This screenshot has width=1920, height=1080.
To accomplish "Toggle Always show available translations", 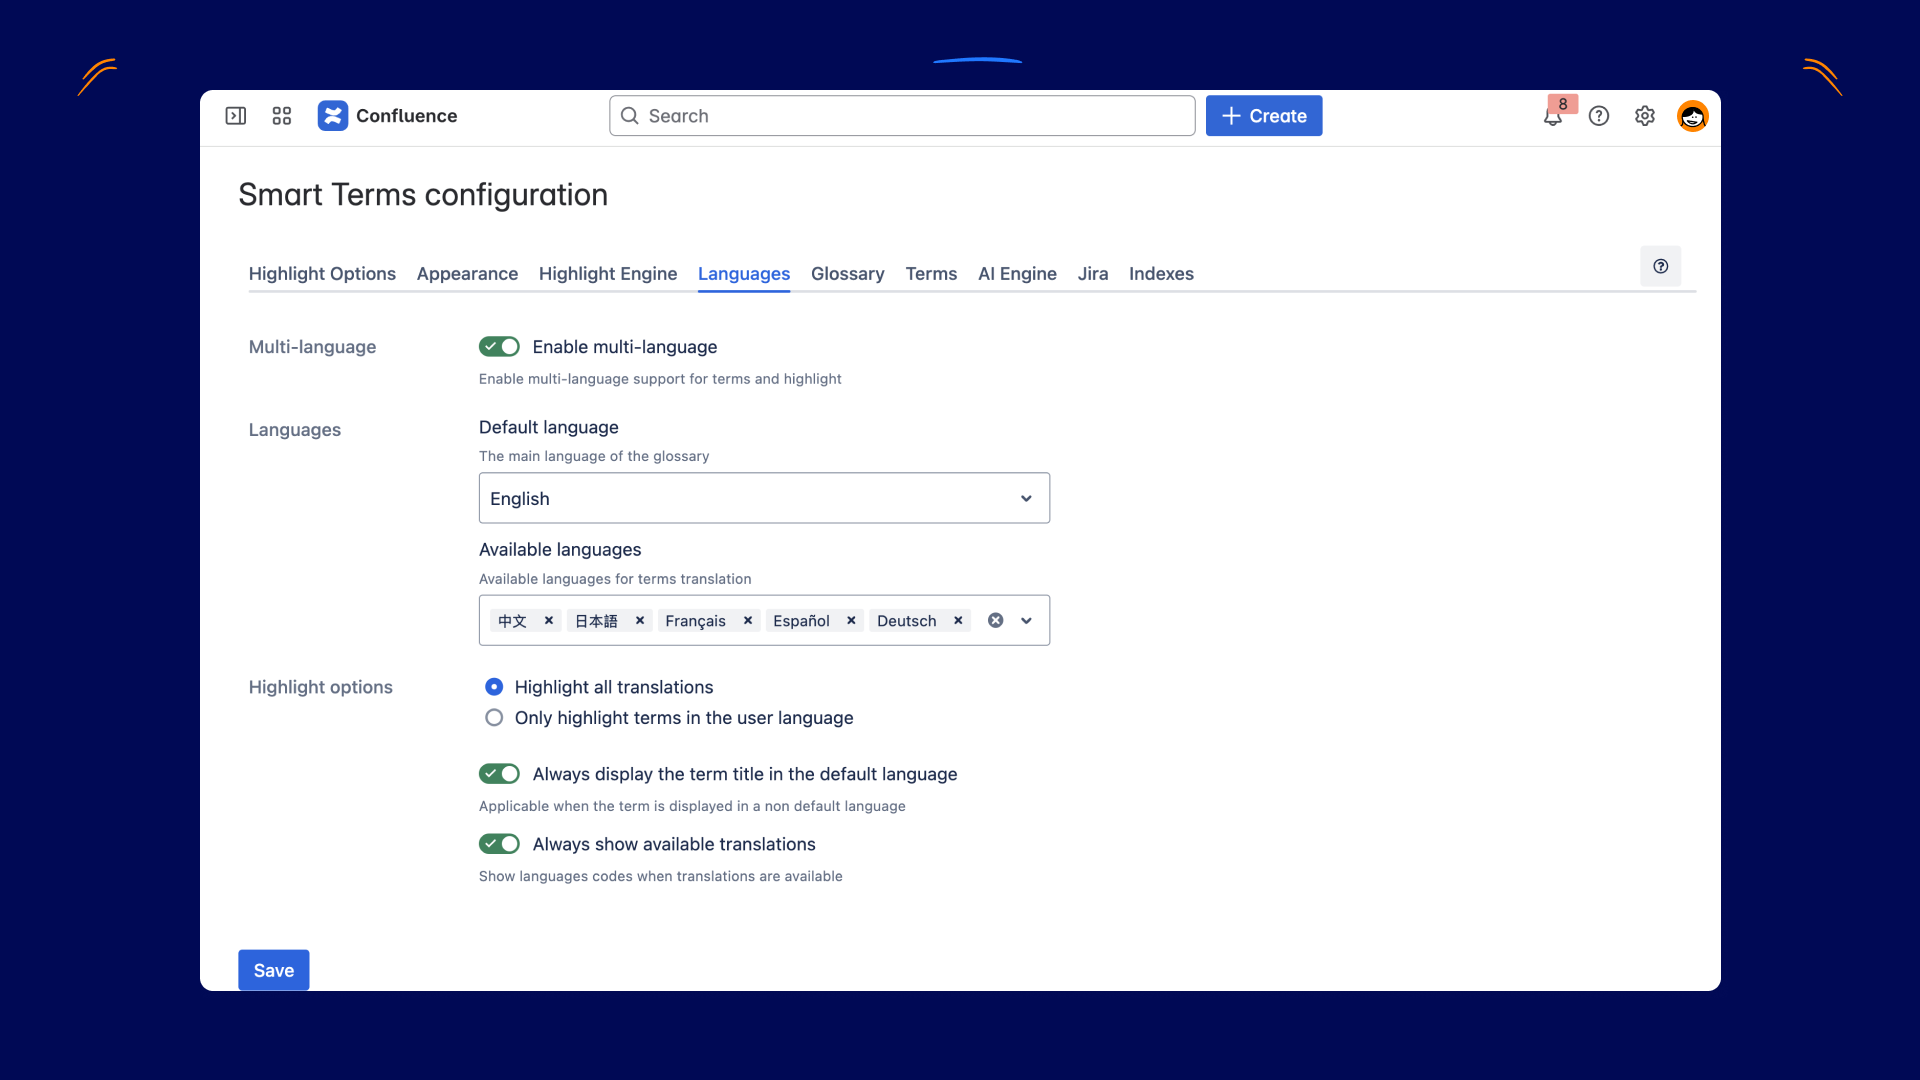I will point(499,844).
